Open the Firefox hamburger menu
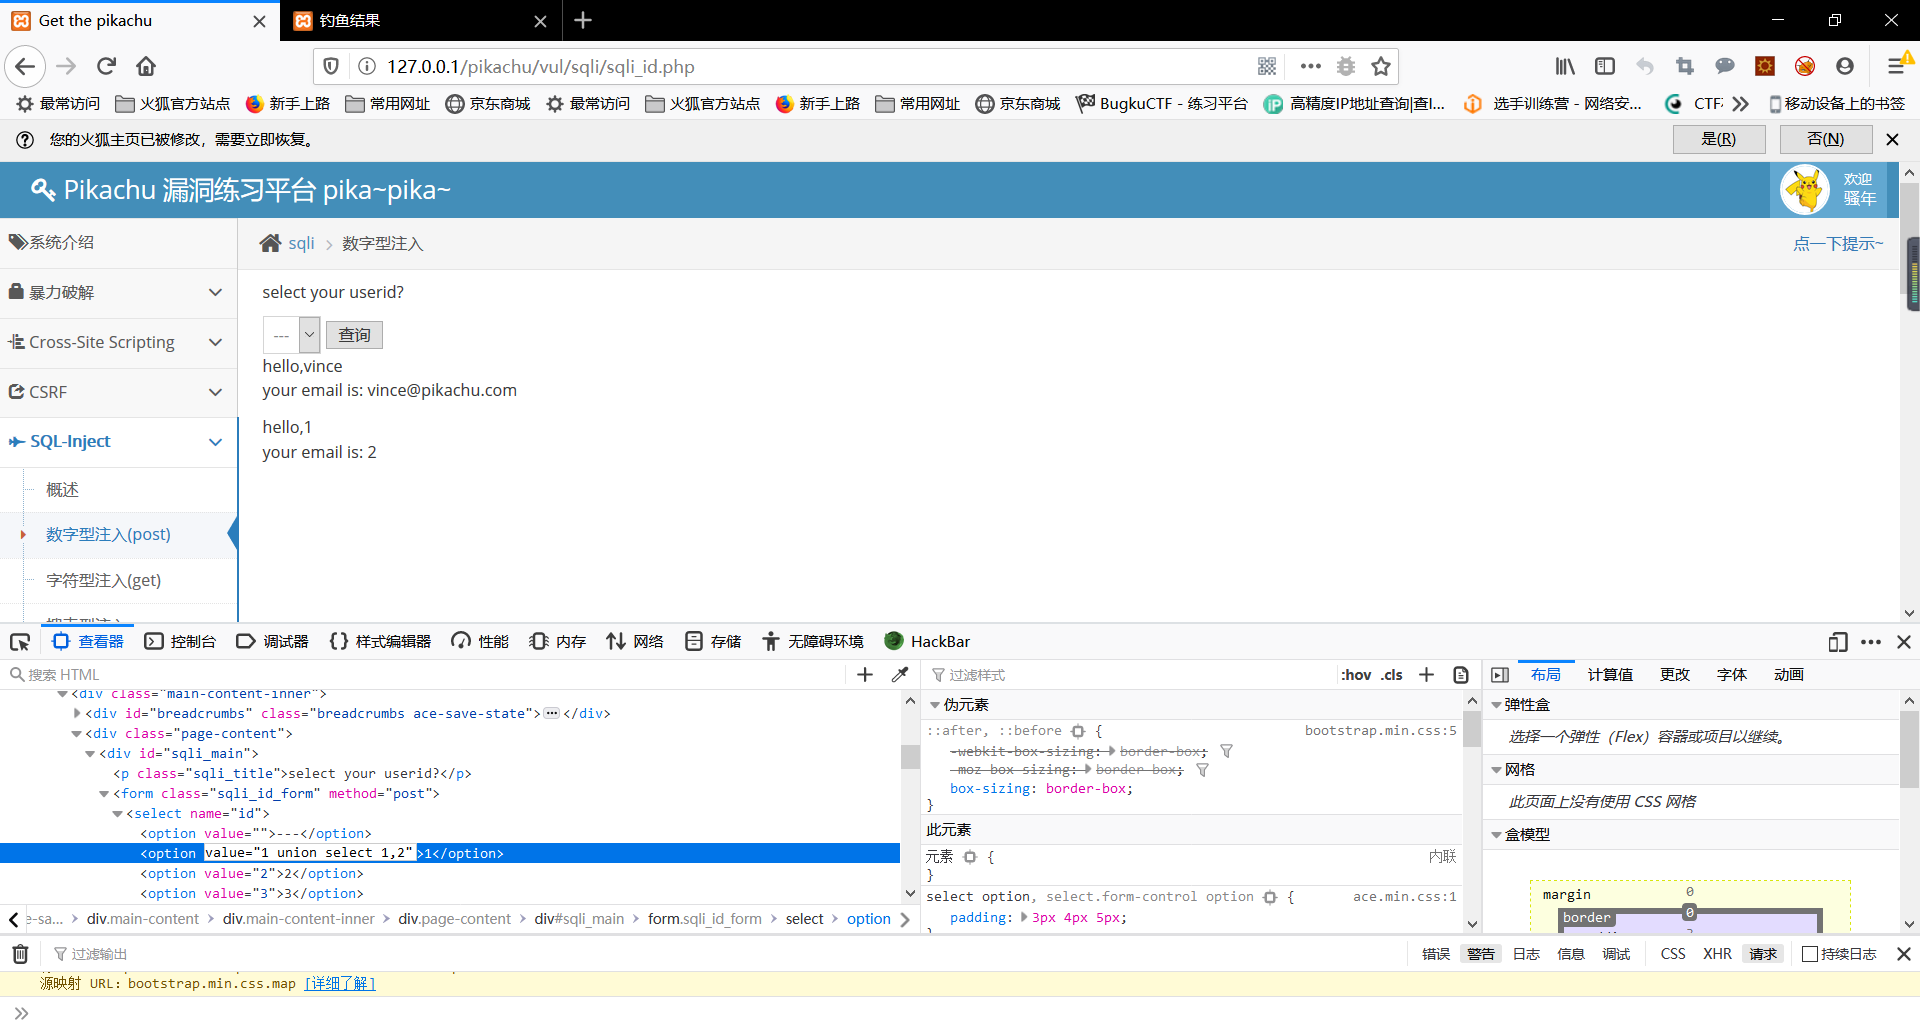Viewport: 1920px width, 1030px height. point(1896,66)
